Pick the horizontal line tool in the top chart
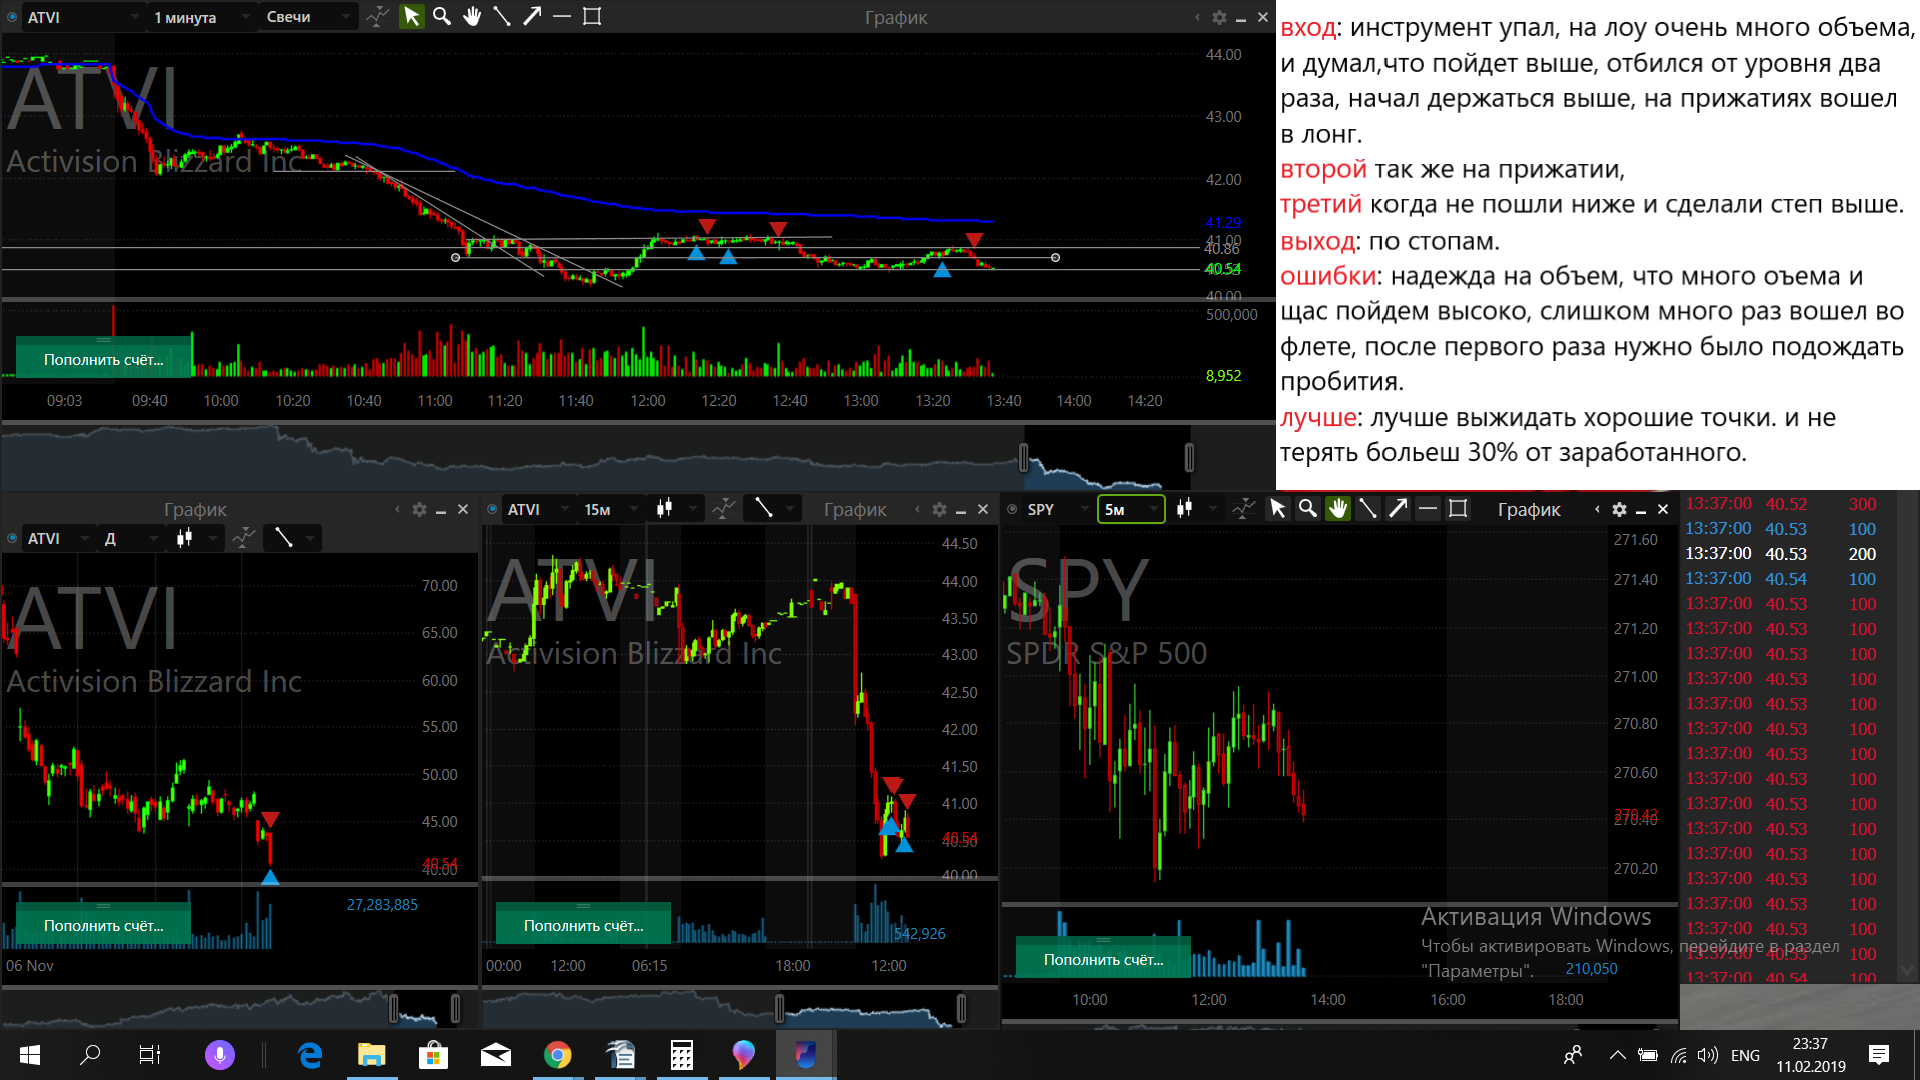This screenshot has width=1920, height=1080. [x=562, y=16]
